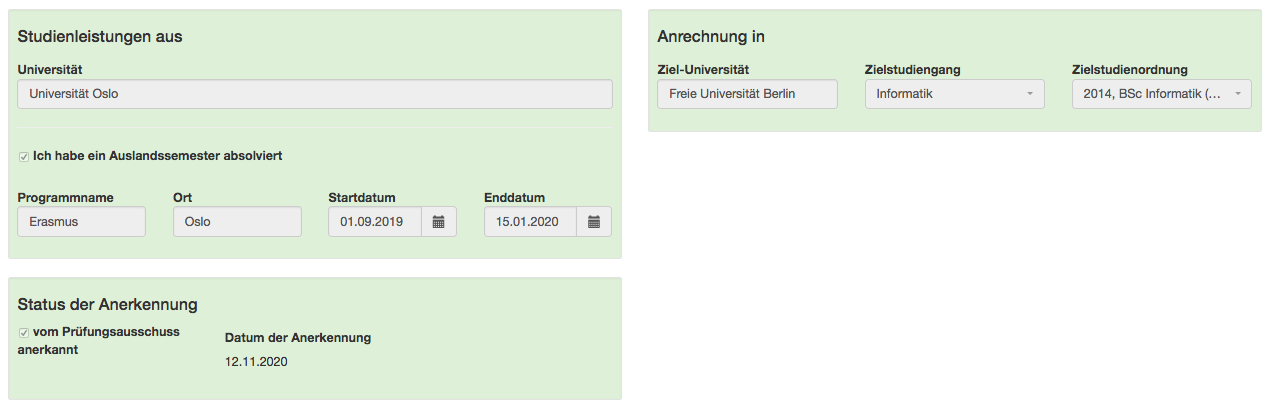Toggle the Auslandssemester absolviert checkbox

pos(24,157)
